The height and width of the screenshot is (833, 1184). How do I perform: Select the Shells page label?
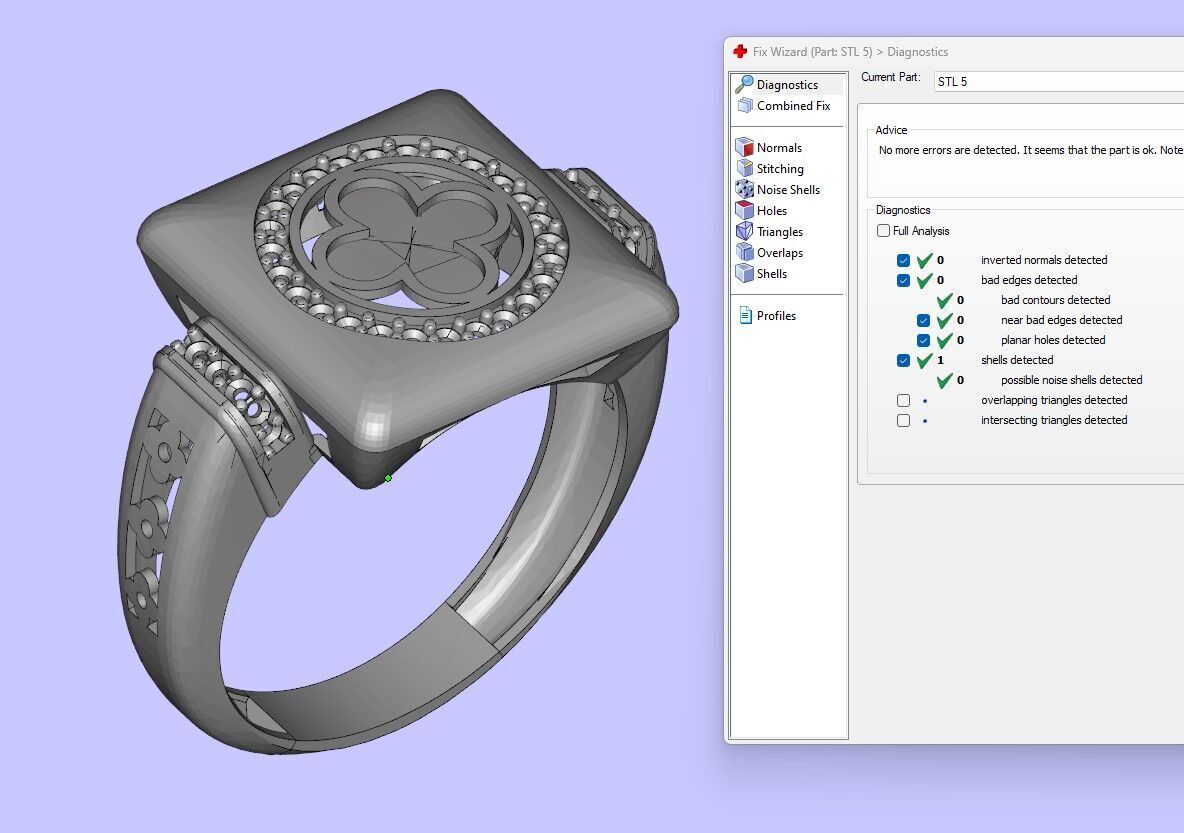[772, 273]
